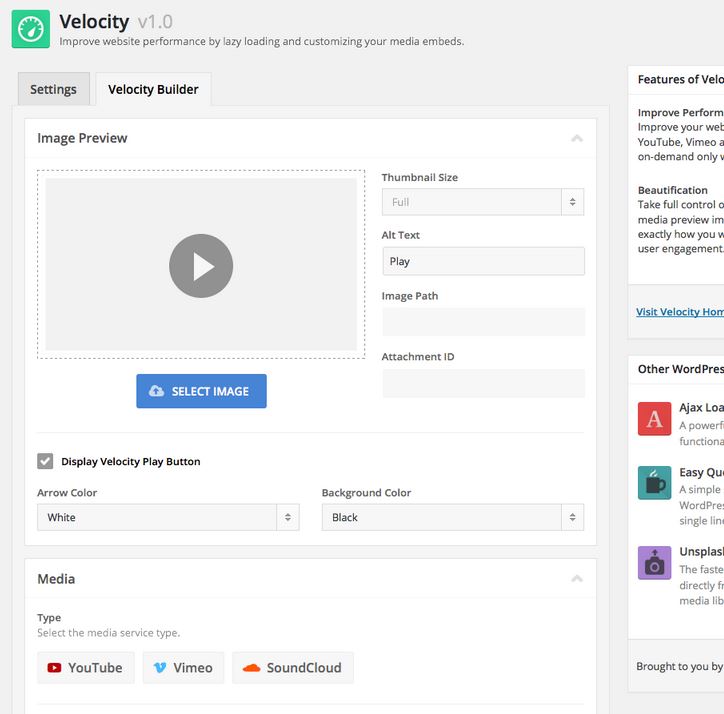Open the Visit Velocity Home link

point(680,312)
